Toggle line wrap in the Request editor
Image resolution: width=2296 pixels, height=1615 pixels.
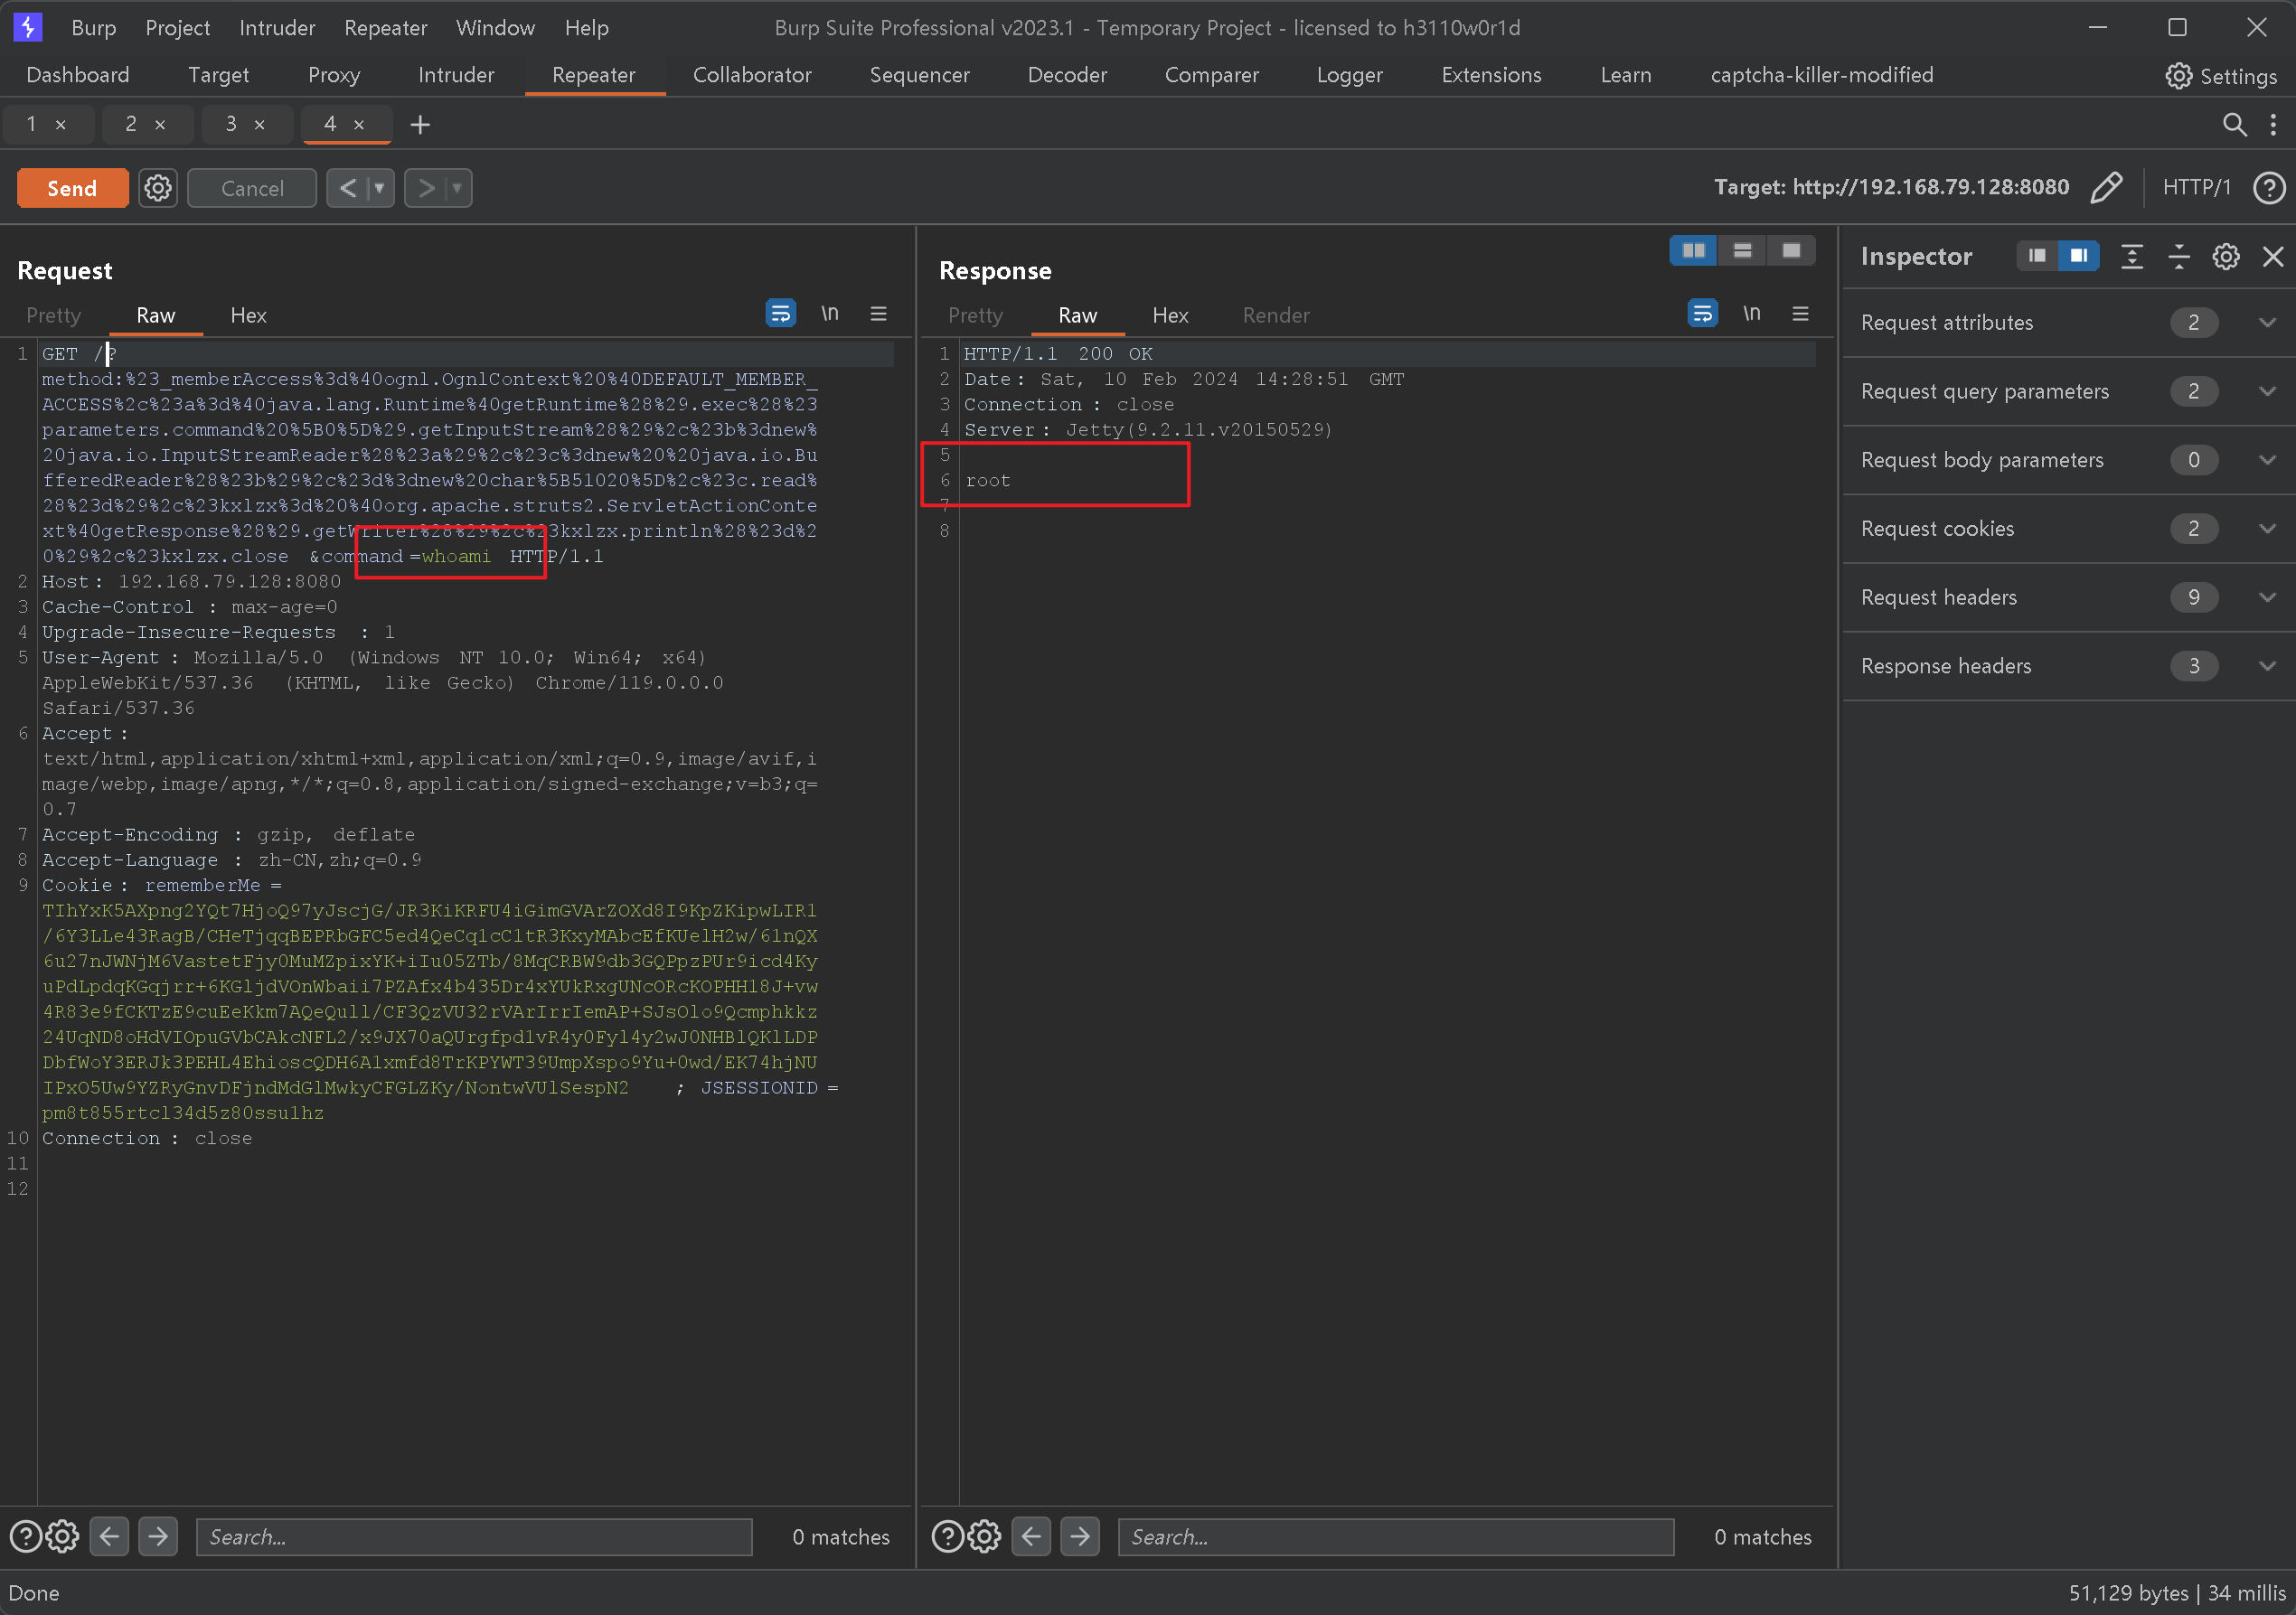click(780, 314)
